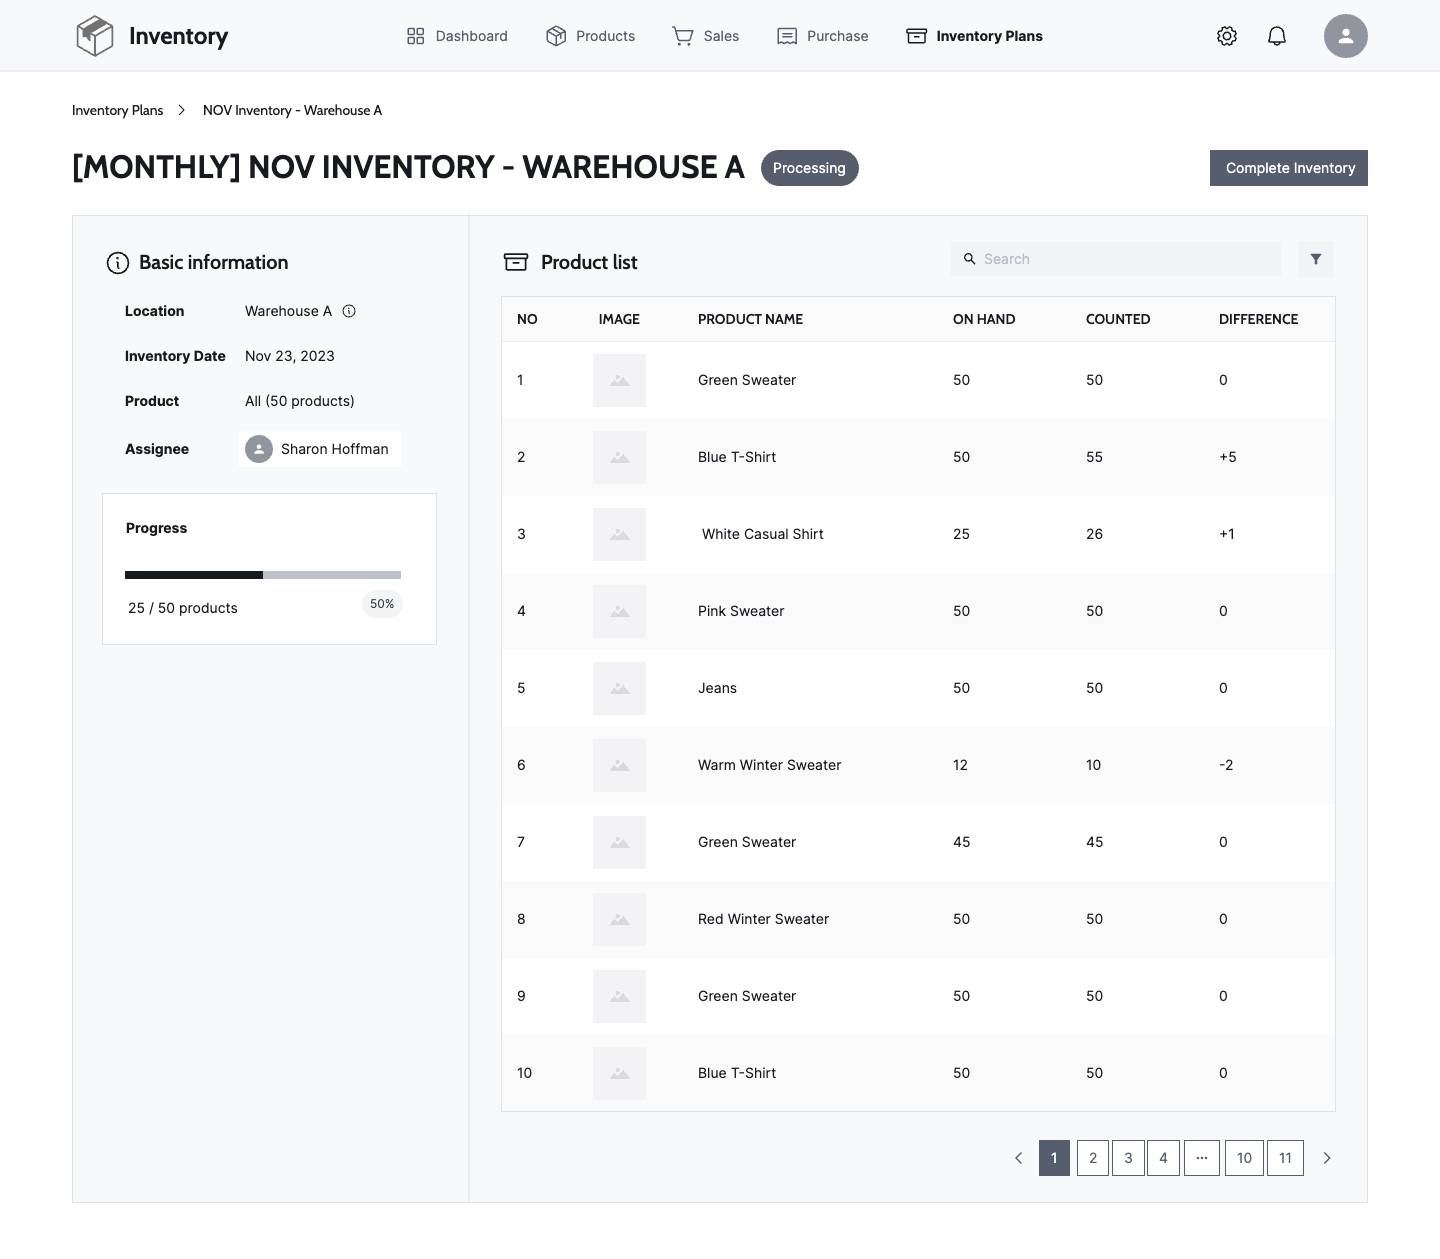
Task: Select the Warm Winter Sweater product name
Action: (769, 765)
